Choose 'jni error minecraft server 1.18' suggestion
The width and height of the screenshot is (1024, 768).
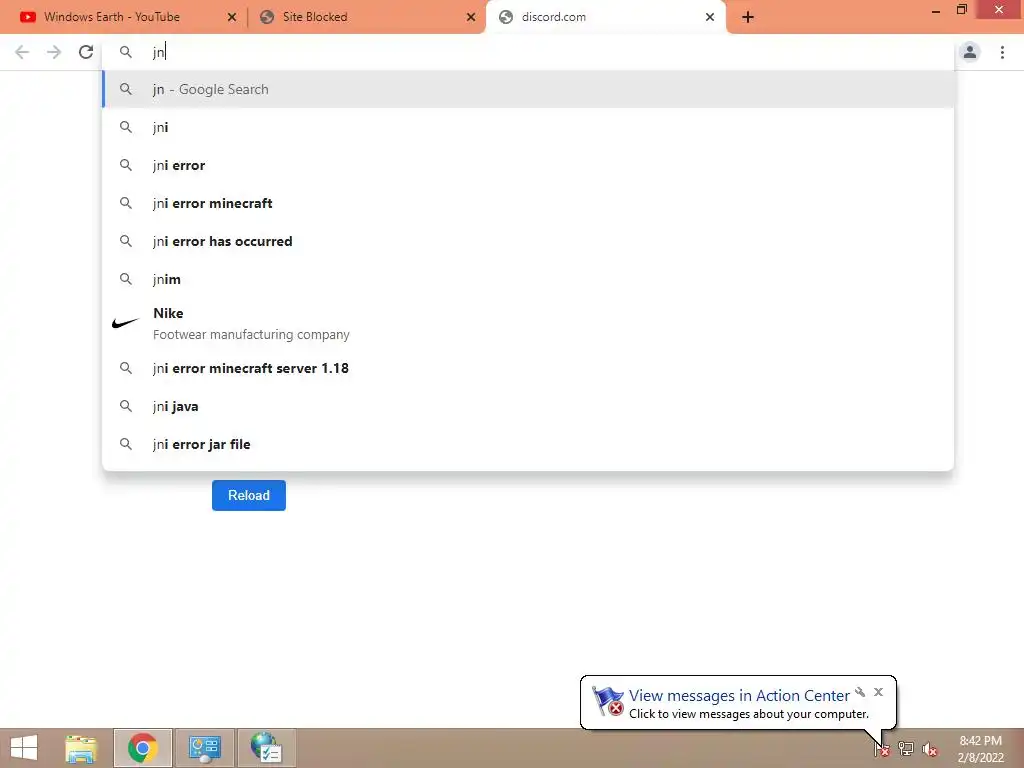(528, 368)
